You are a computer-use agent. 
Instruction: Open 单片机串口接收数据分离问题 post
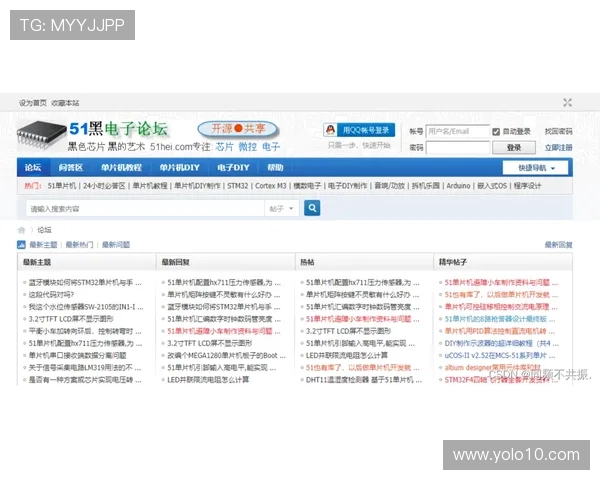[x=77, y=356]
